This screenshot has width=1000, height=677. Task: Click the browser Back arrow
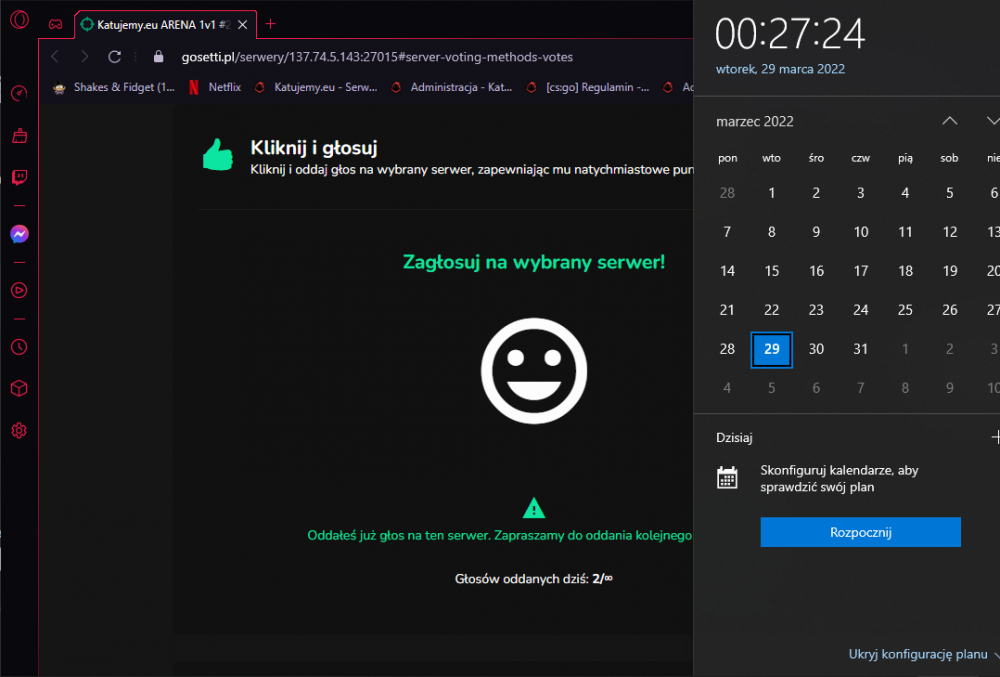(x=55, y=57)
